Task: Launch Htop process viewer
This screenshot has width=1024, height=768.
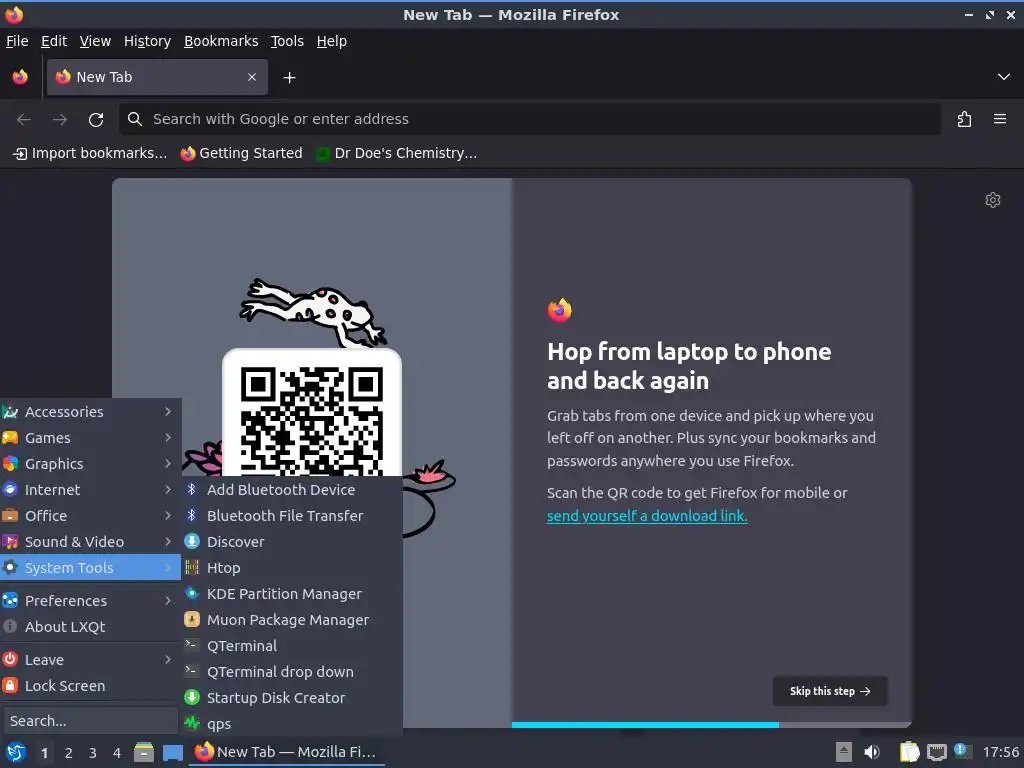Action: pyautogui.click(x=292, y=568)
